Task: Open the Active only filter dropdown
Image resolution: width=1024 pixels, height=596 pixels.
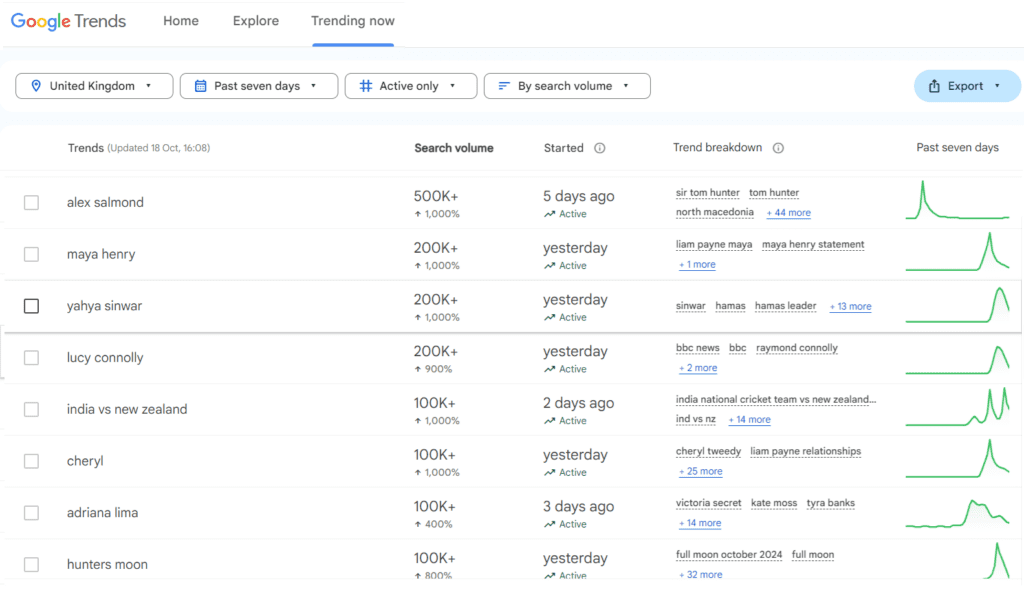Action: coord(411,86)
